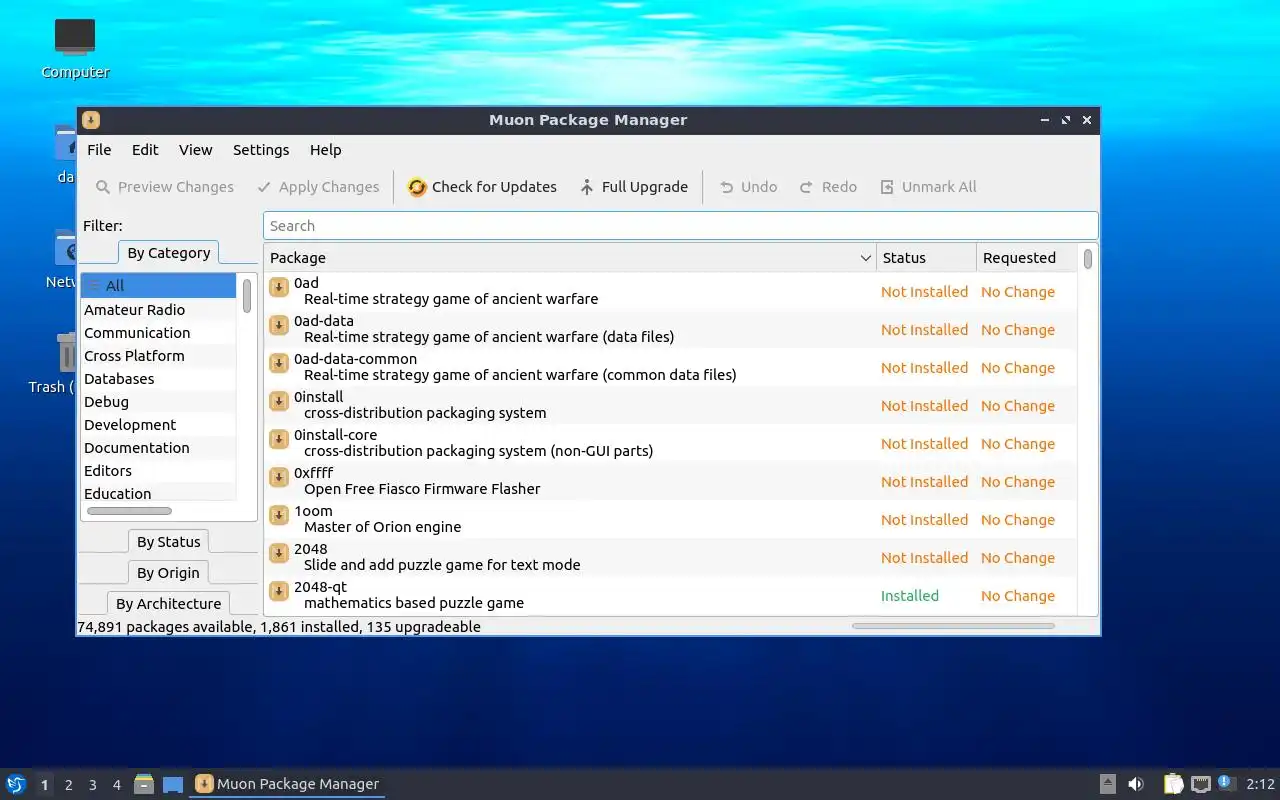The width and height of the screenshot is (1280, 800).
Task: Click the 0xffff package icon
Action: [279, 478]
